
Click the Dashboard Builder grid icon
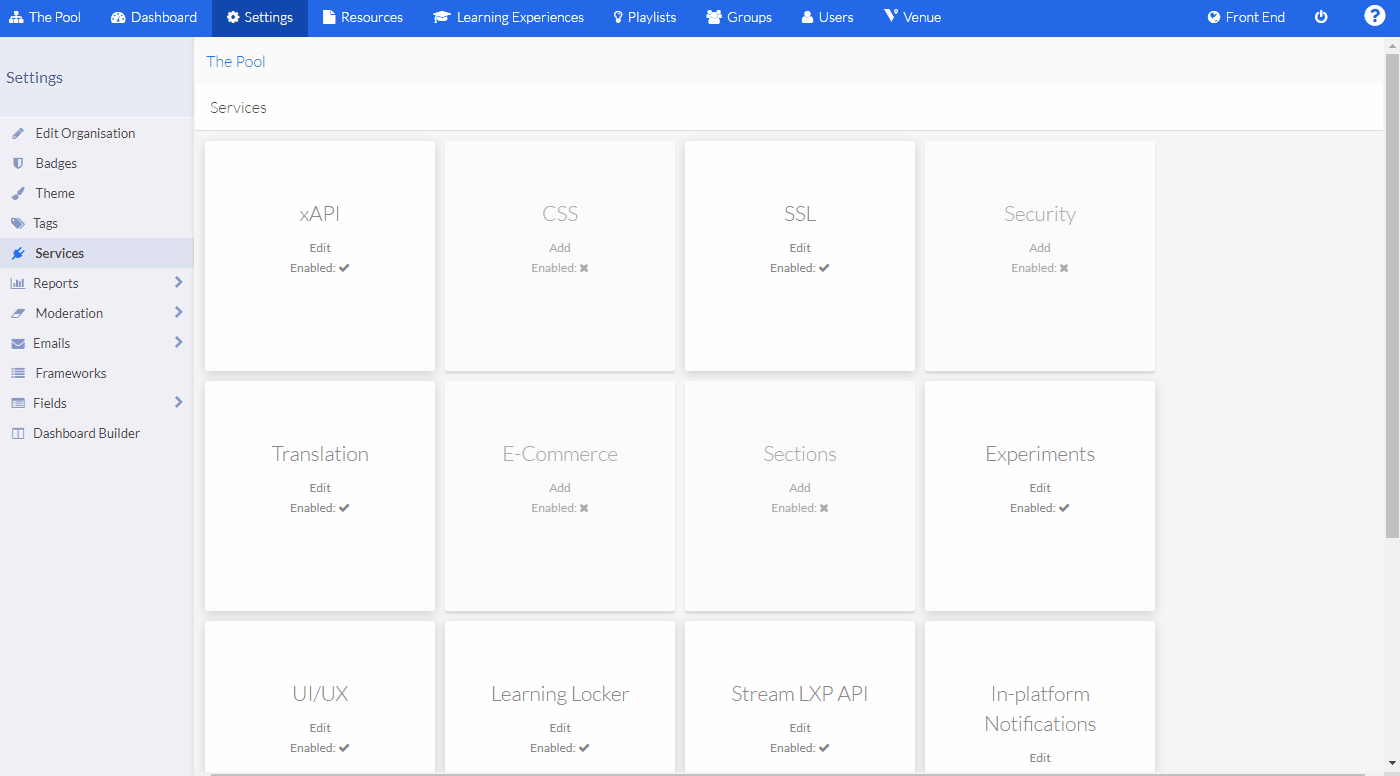click(16, 432)
